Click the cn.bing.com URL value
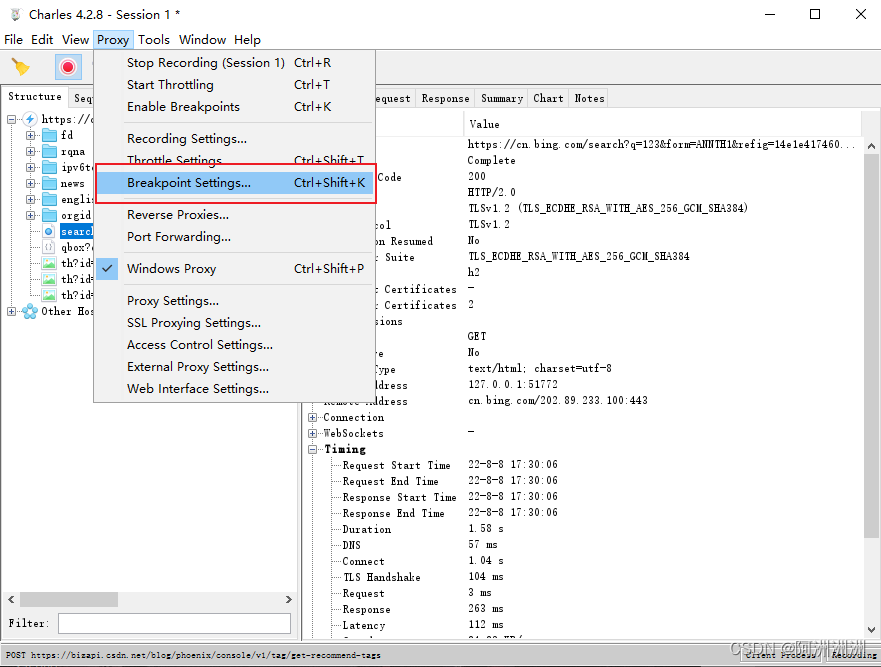Viewport: 881px width, 667px height. 661,144
